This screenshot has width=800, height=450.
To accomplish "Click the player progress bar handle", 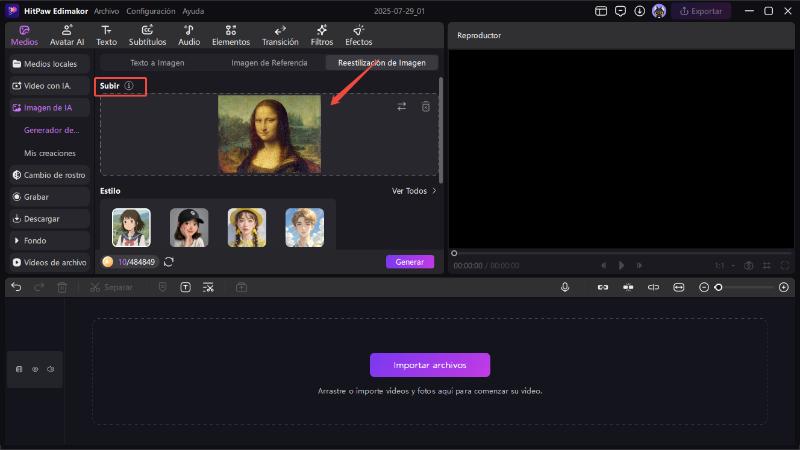I will click(x=454, y=253).
